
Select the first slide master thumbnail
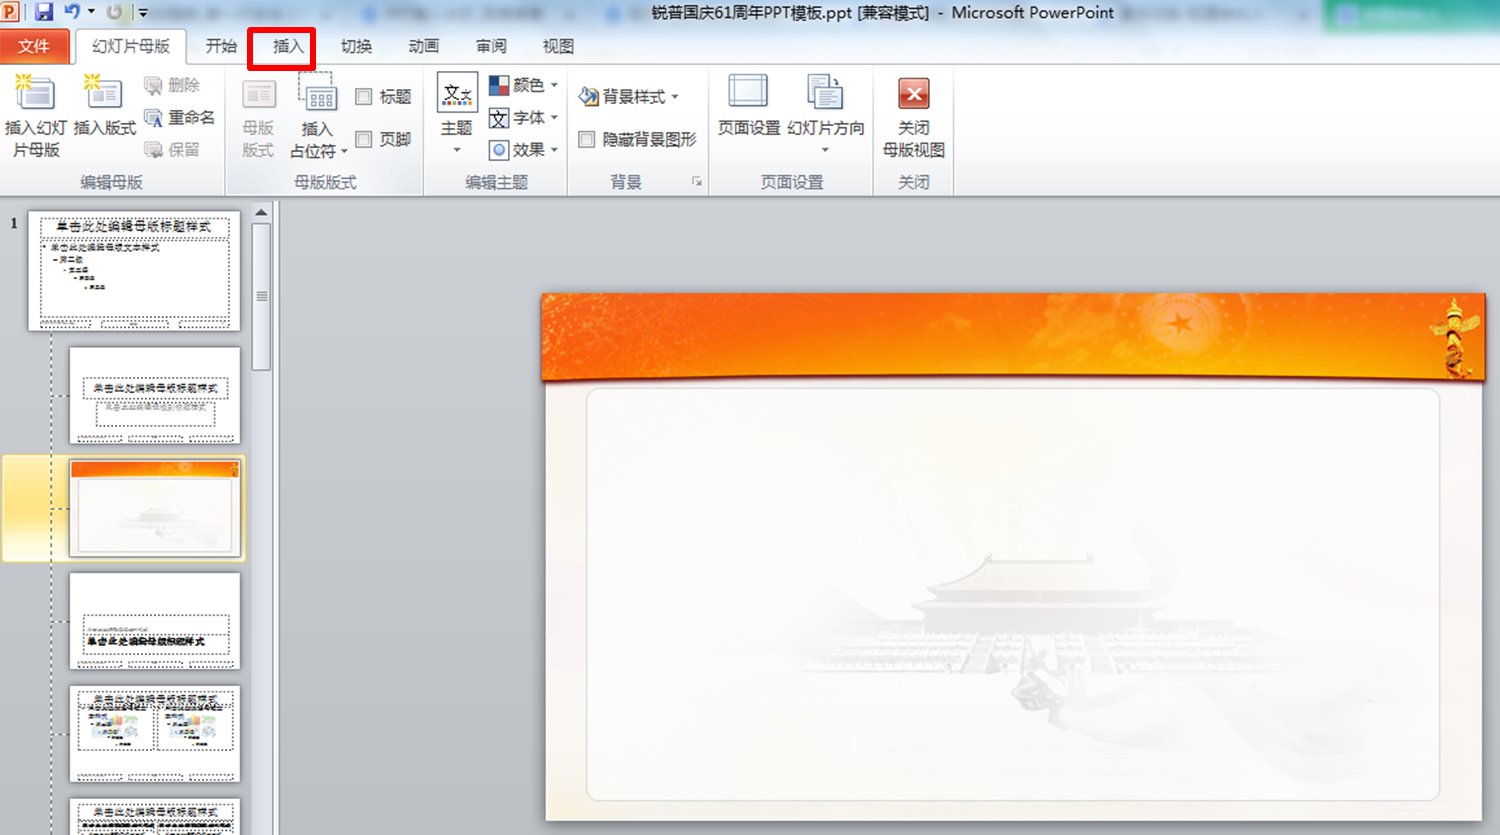[x=134, y=270]
